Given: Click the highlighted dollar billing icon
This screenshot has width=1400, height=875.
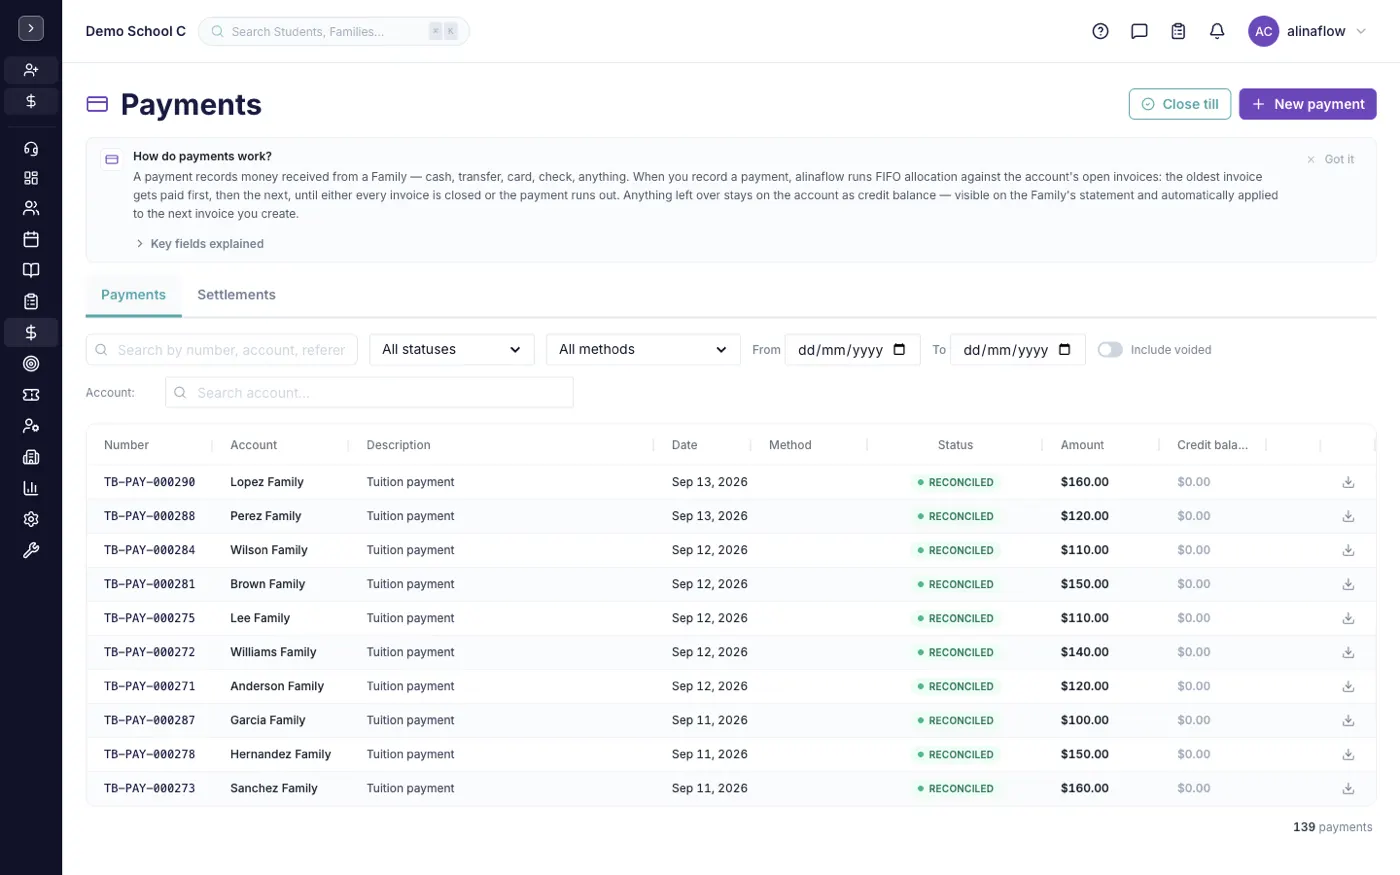Looking at the screenshot, I should (31, 332).
